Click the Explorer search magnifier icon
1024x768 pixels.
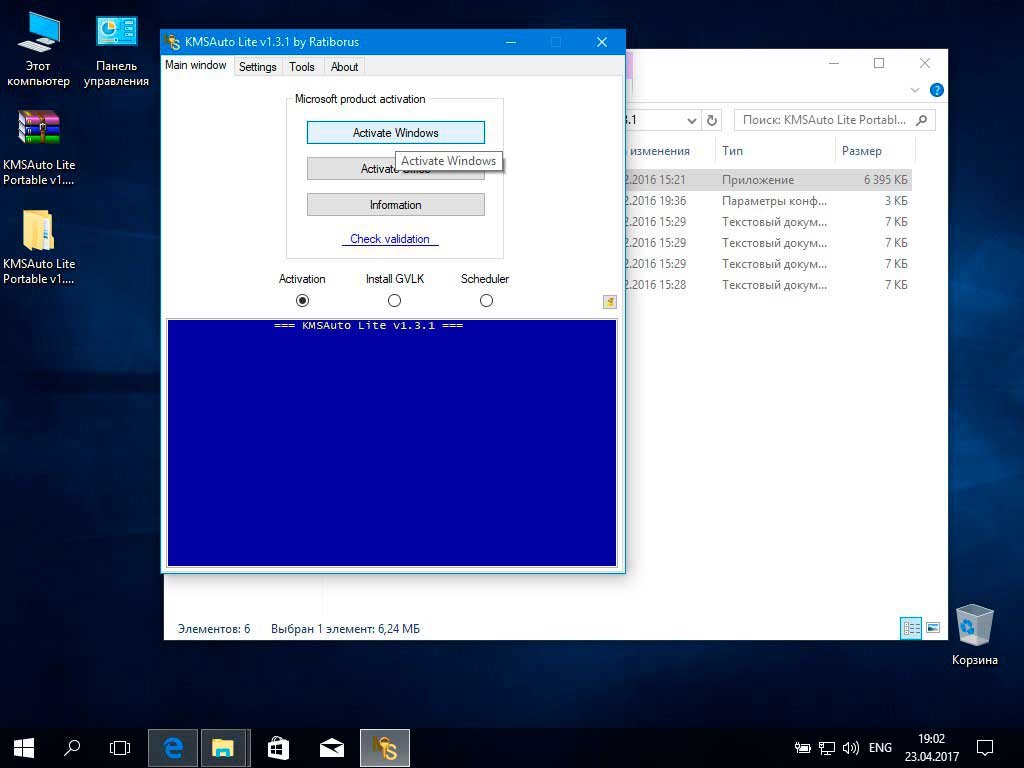pos(922,120)
